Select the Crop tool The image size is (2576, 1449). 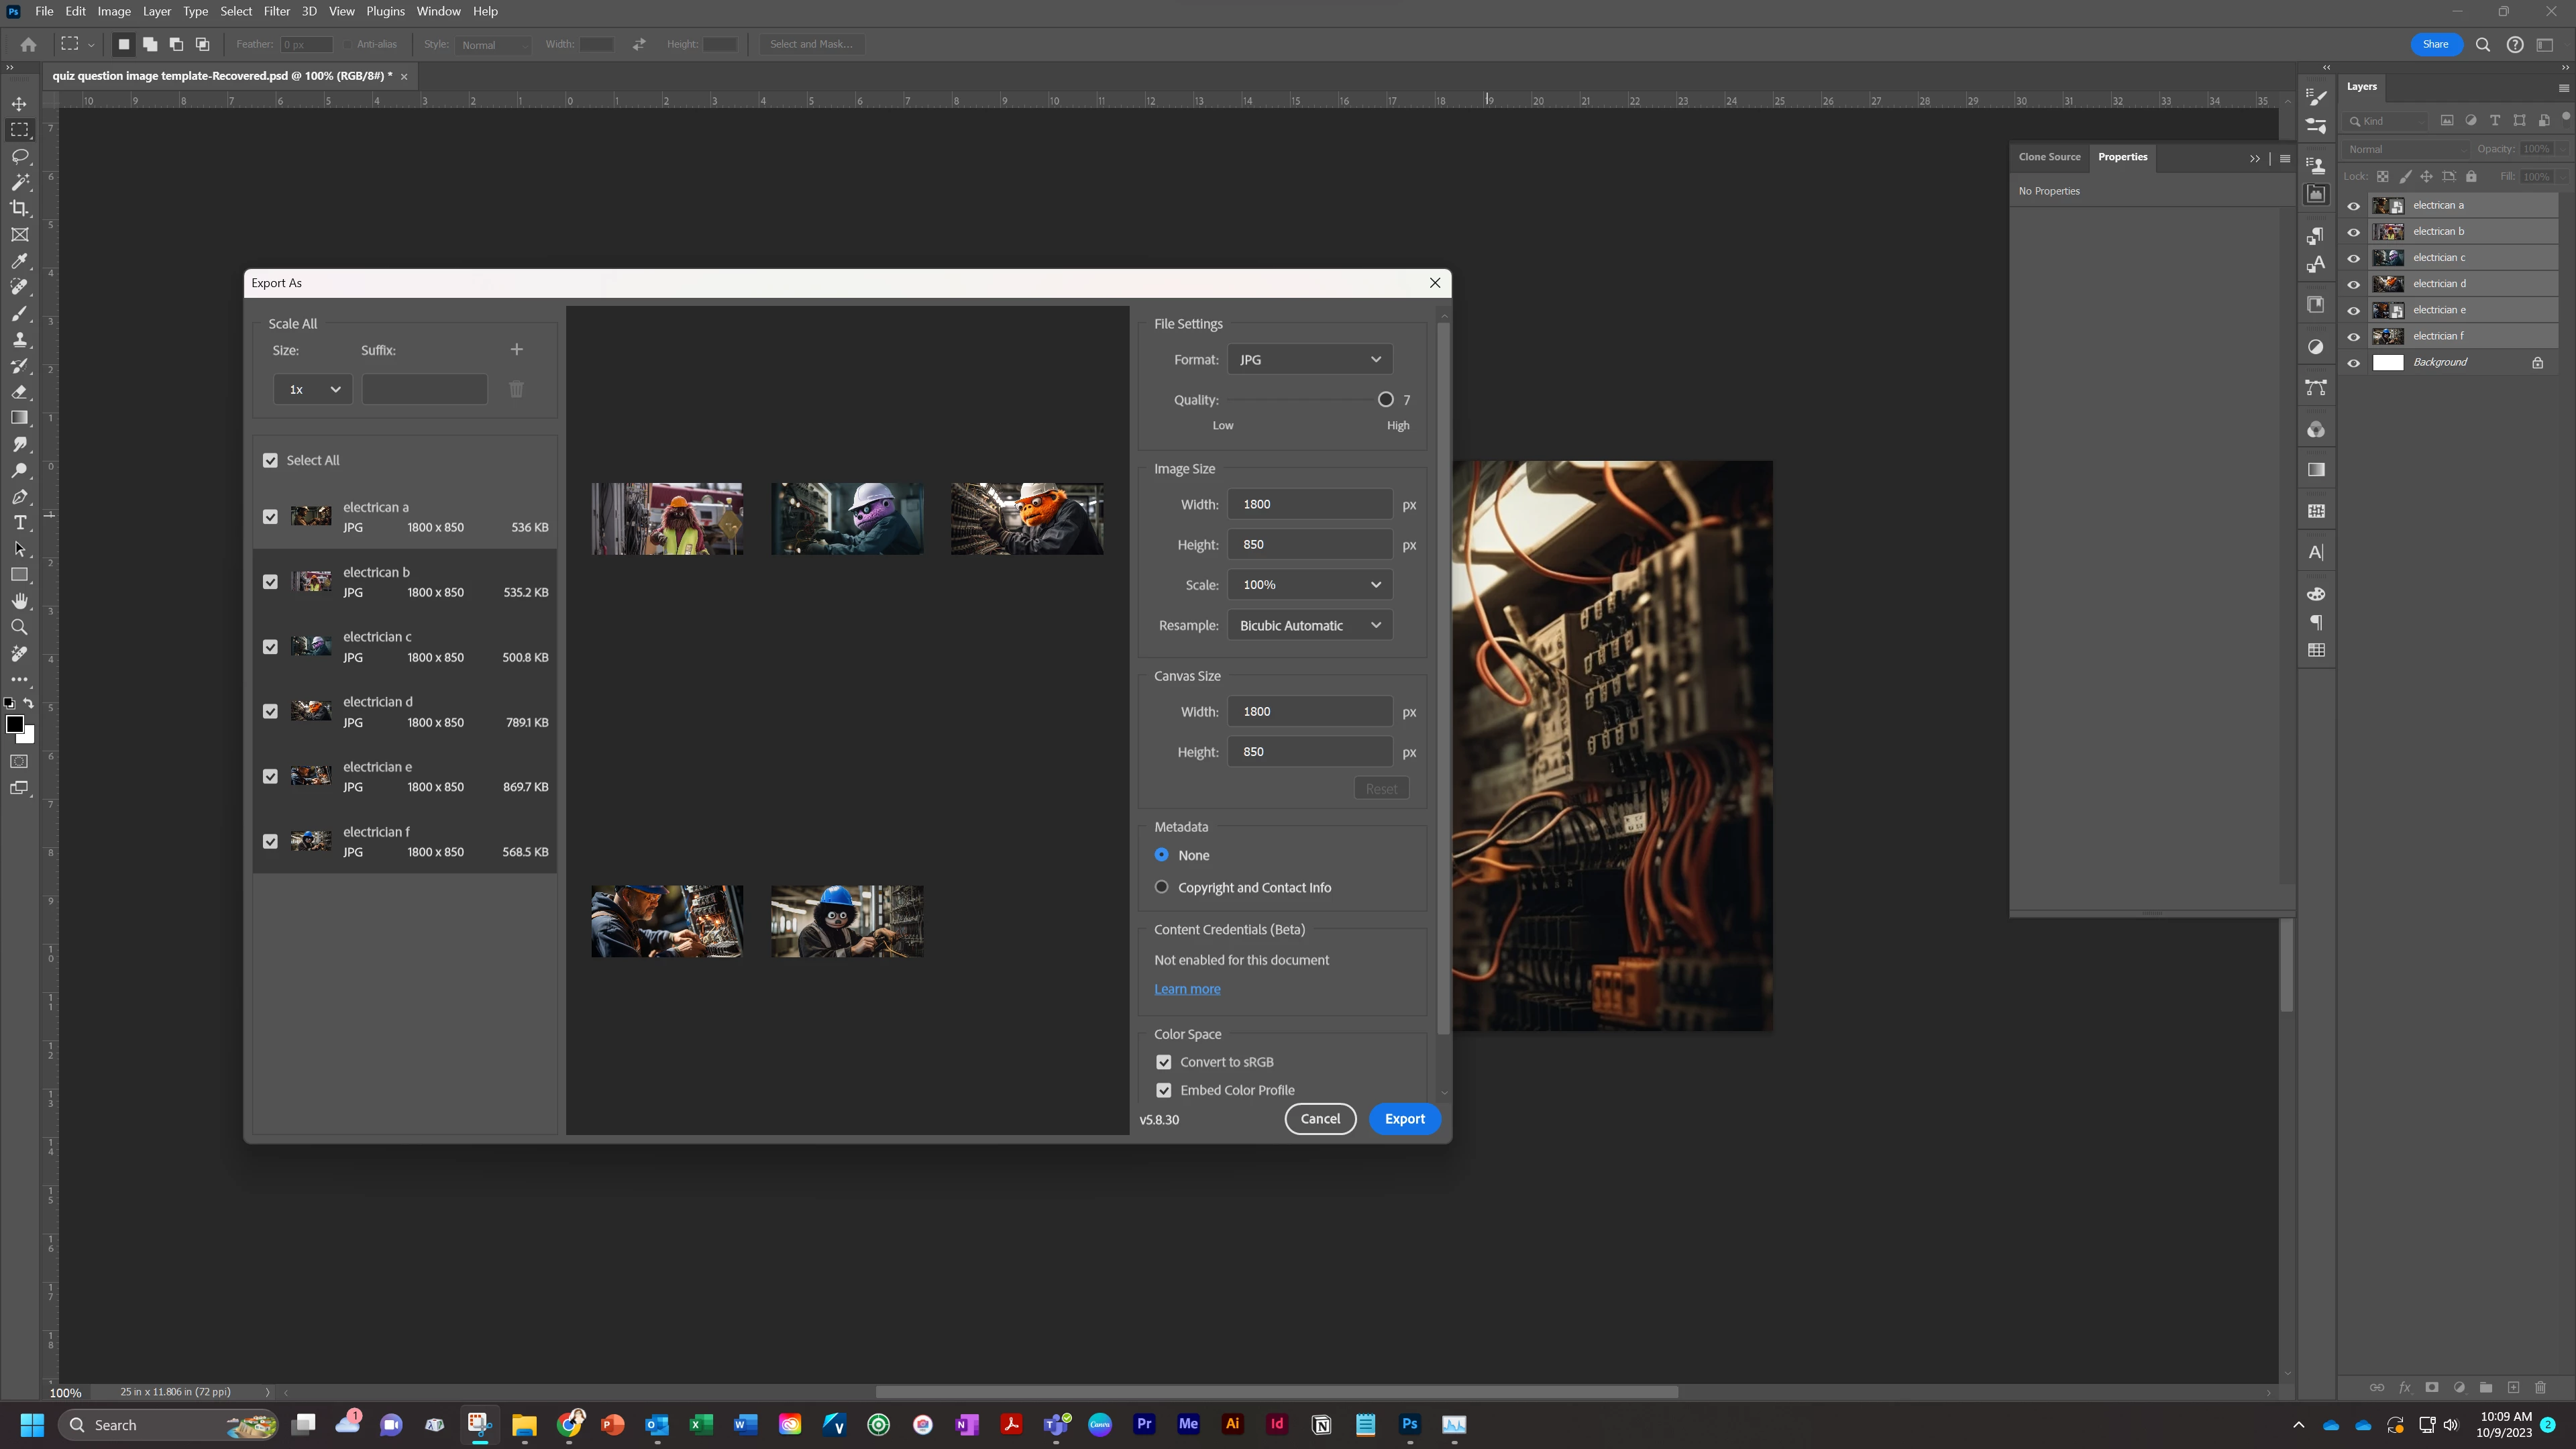(19, 208)
